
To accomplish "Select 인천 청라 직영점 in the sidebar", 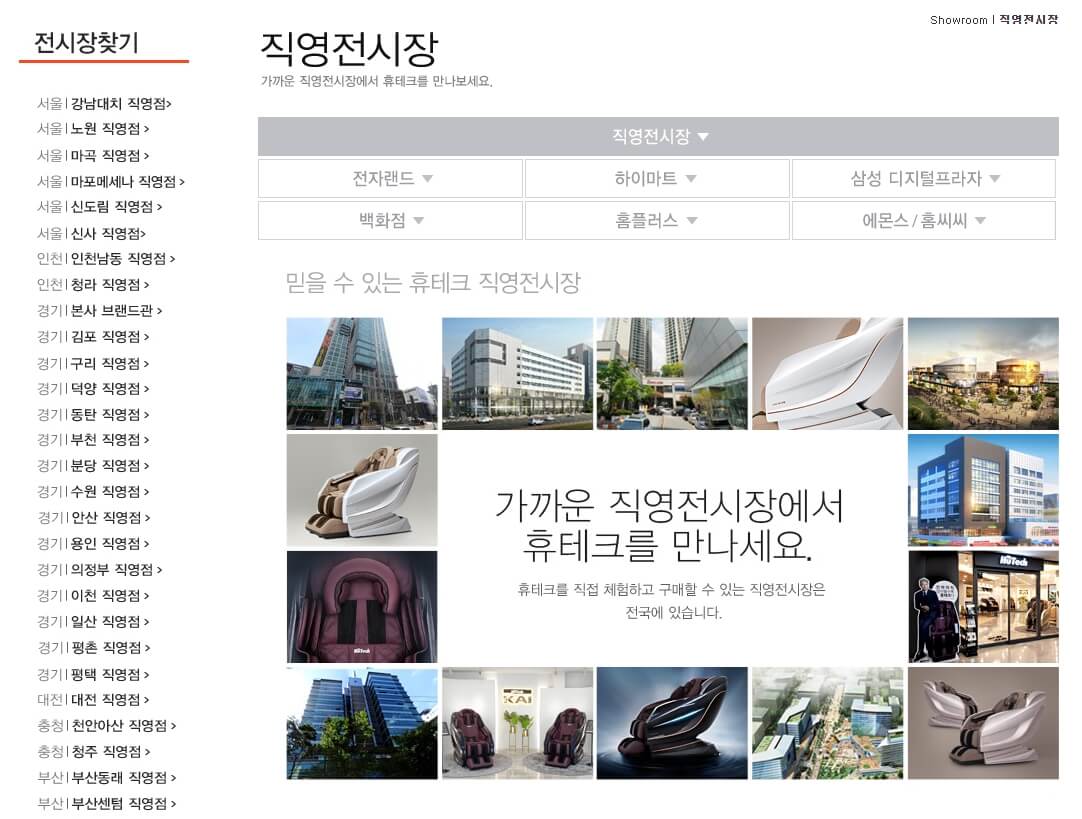I will click(x=93, y=285).
